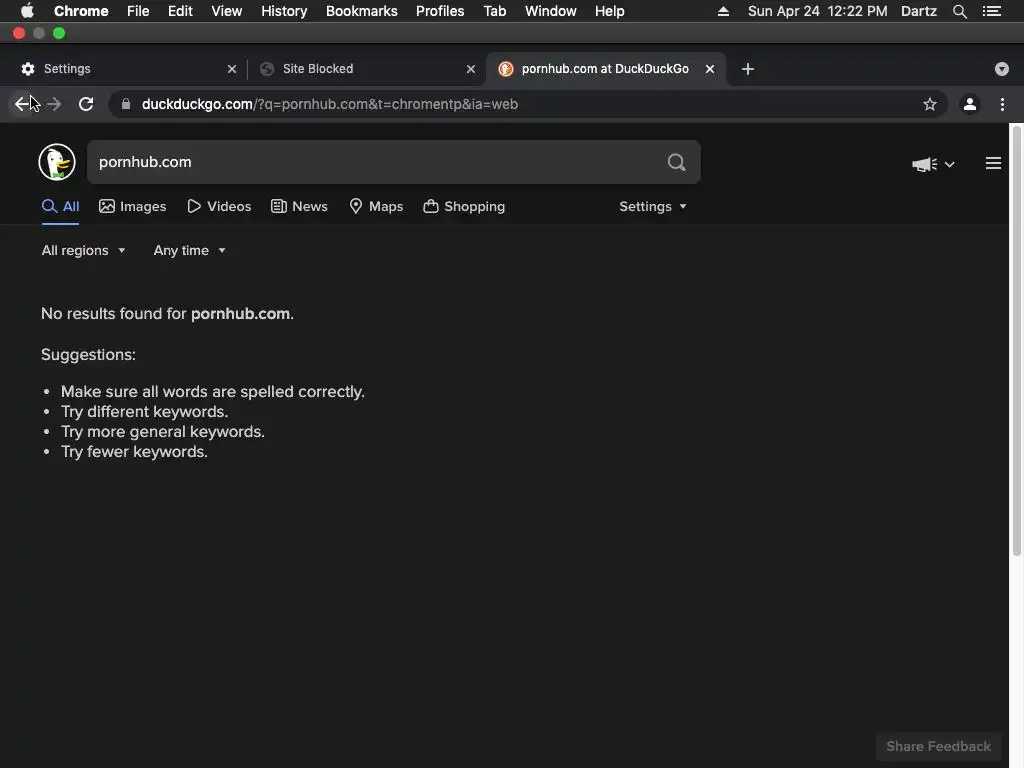Switch to the Site Blocked tab
This screenshot has height=768, width=1024.
coord(366,69)
